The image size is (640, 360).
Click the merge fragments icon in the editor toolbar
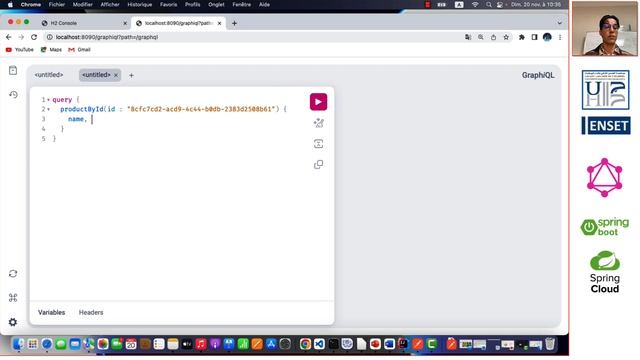tap(318, 144)
